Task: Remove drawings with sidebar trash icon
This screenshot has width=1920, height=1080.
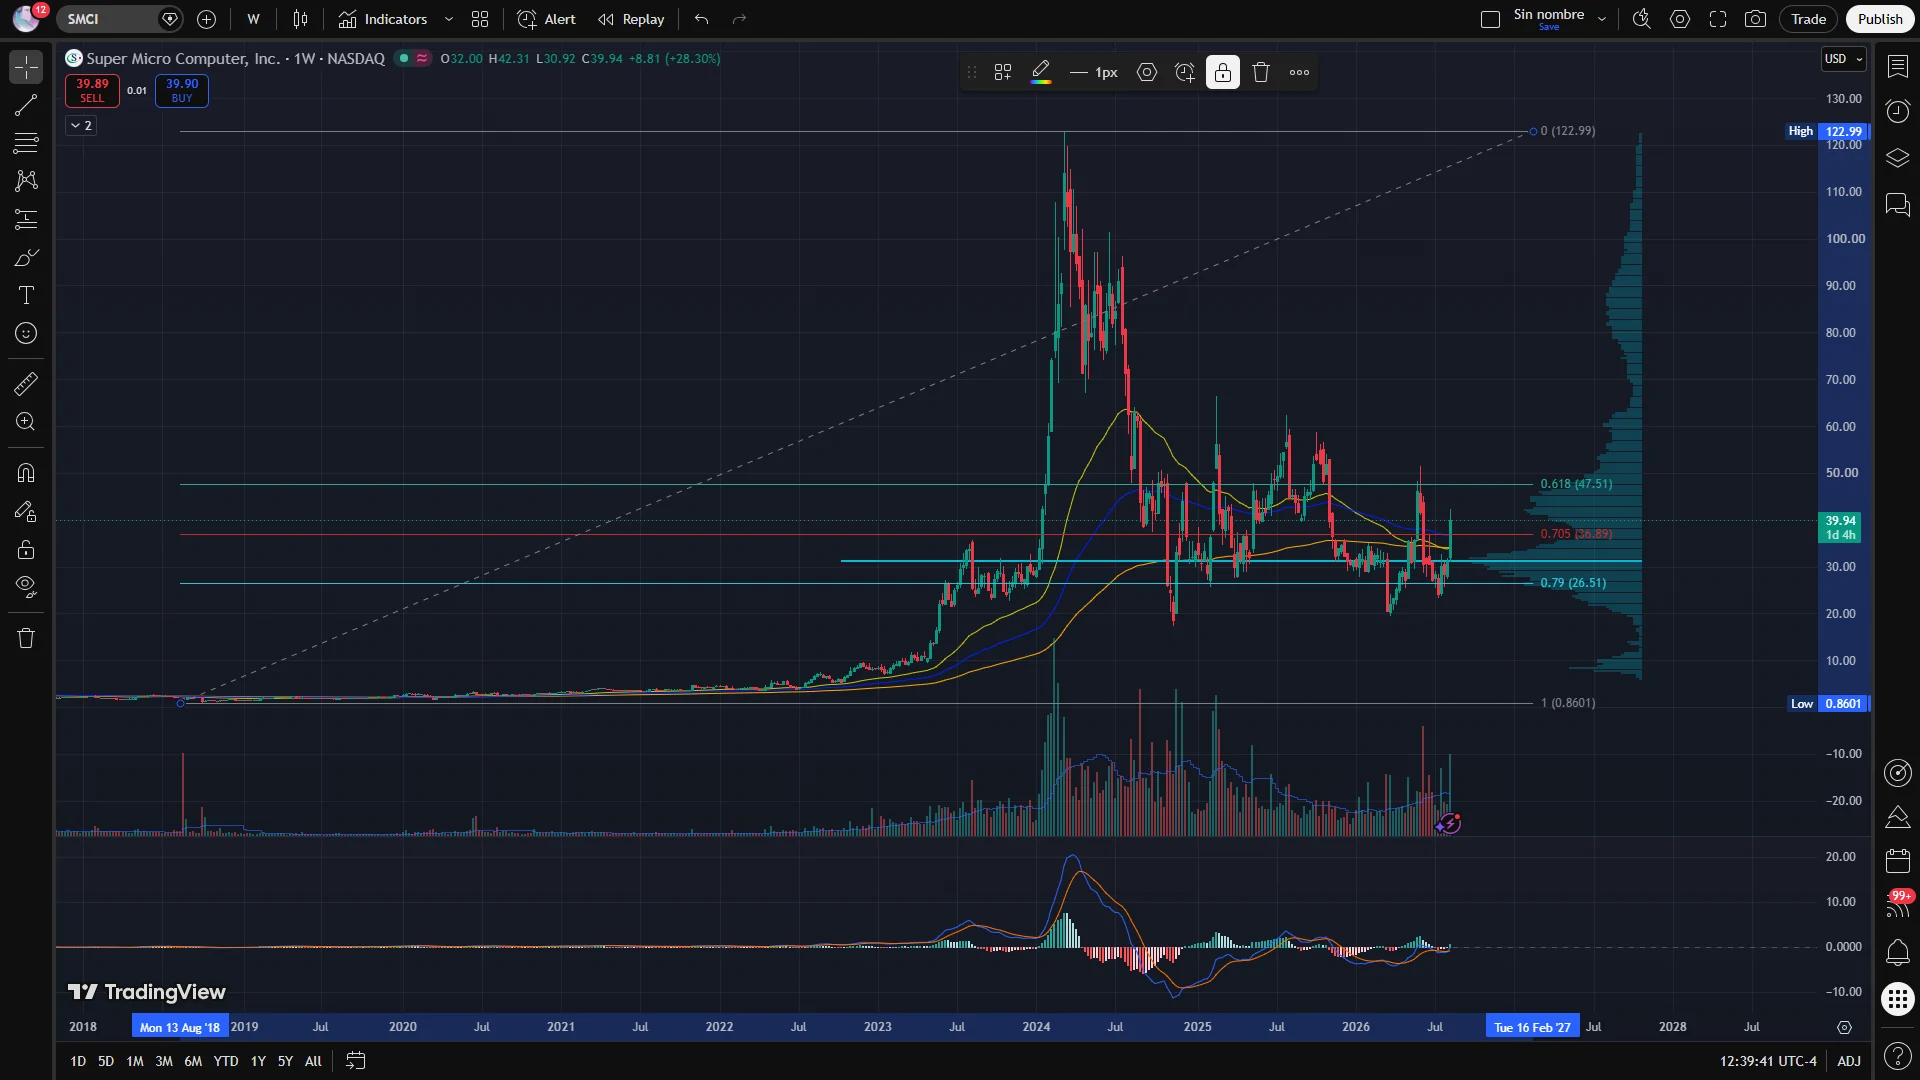Action: coord(26,638)
